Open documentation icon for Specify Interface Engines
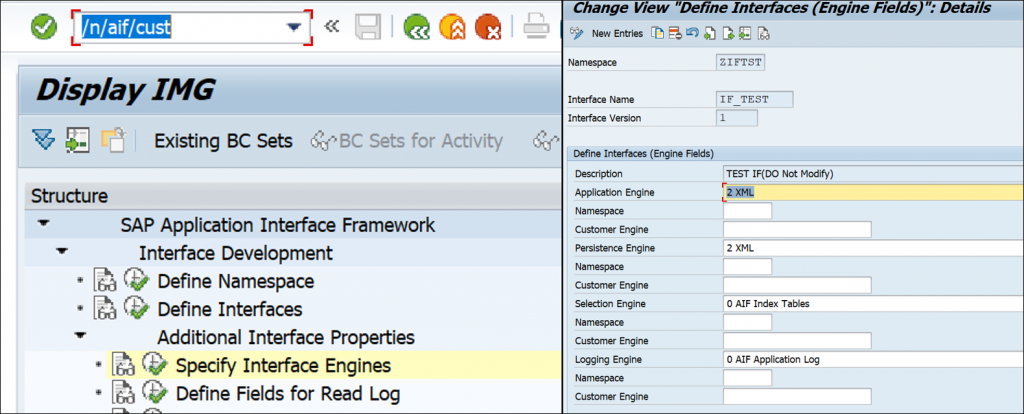Viewport: 1024px width, 414px height. coord(123,365)
